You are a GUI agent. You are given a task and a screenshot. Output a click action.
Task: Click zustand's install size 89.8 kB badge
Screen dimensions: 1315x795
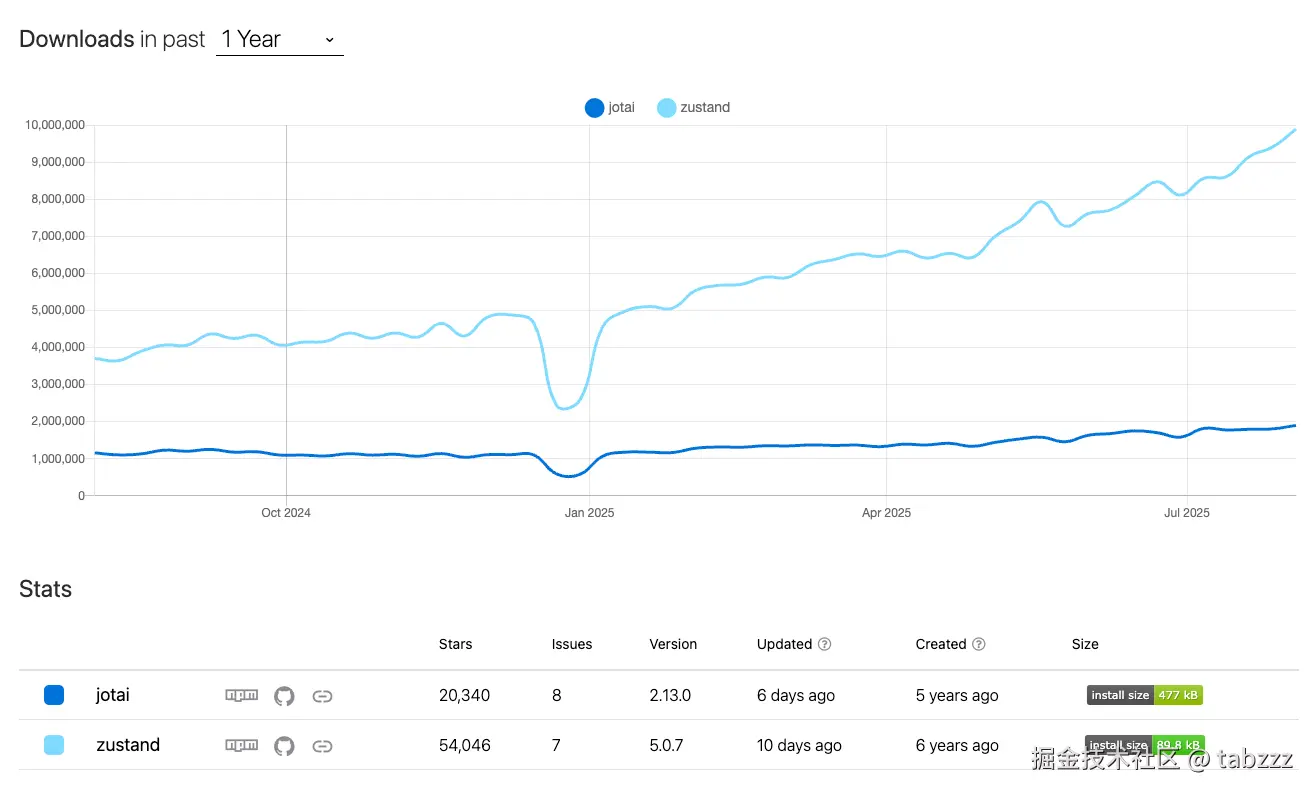(1145, 745)
